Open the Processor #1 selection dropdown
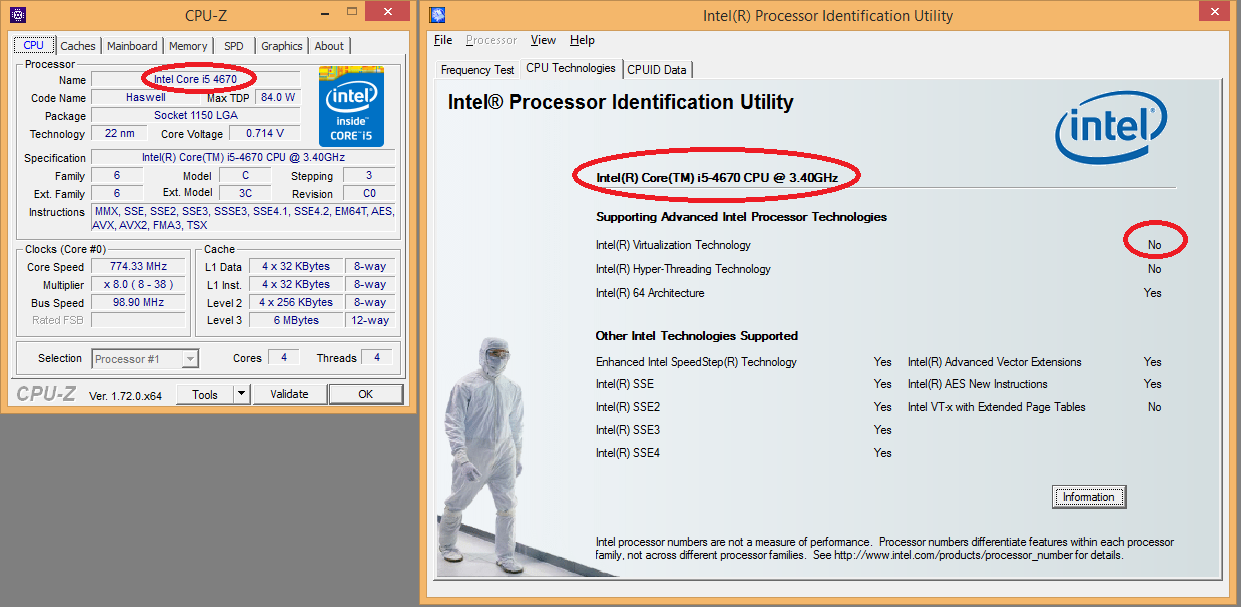The height and width of the screenshot is (607, 1241). (145, 359)
